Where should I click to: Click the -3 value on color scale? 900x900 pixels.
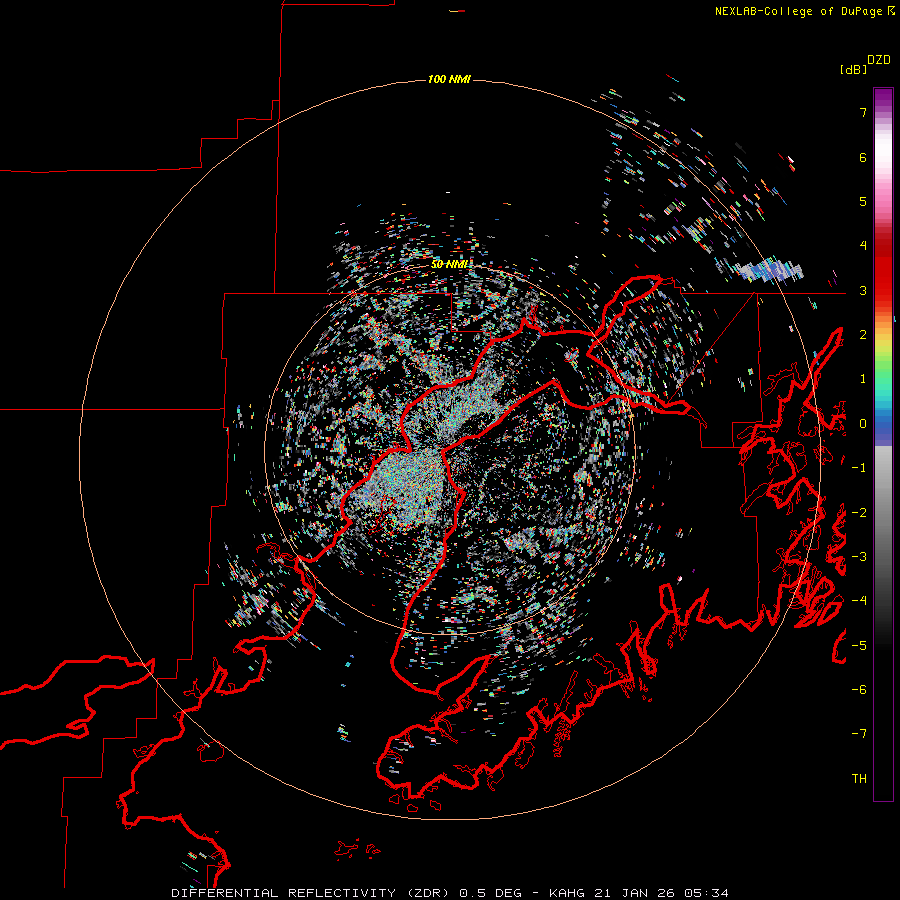click(859, 557)
